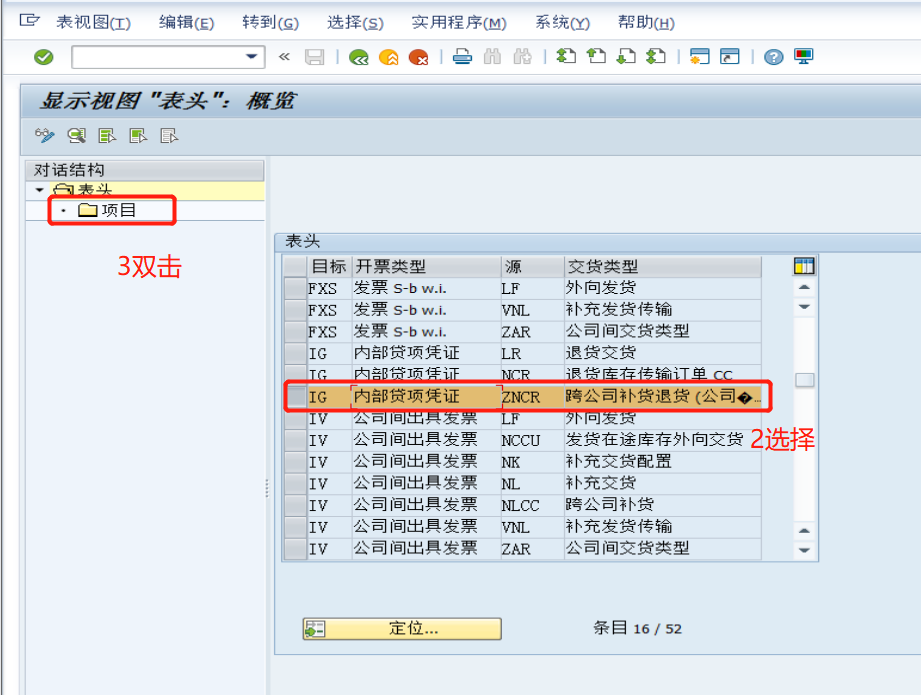This screenshot has width=921, height=695.
Task: Click the Generate Shortcut icon
Action: coord(730,57)
